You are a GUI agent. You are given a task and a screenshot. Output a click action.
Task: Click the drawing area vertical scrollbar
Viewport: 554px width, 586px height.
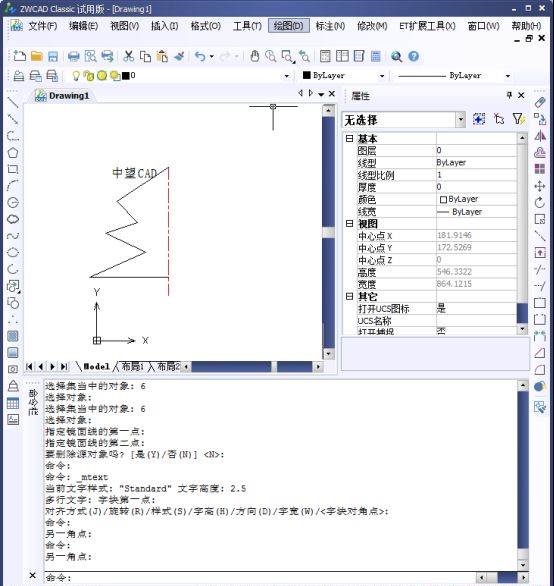328,232
